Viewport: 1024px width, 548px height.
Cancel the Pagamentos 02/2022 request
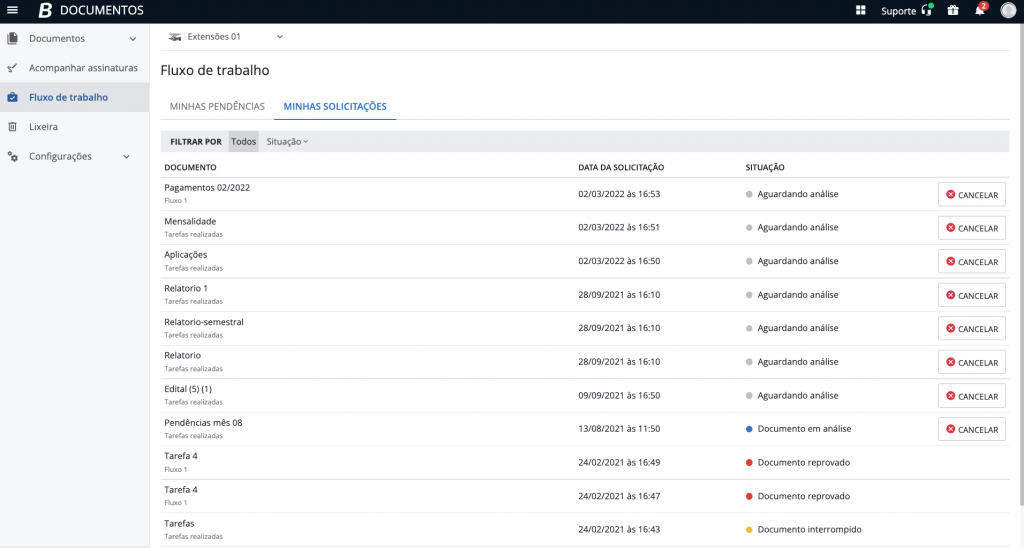point(971,195)
